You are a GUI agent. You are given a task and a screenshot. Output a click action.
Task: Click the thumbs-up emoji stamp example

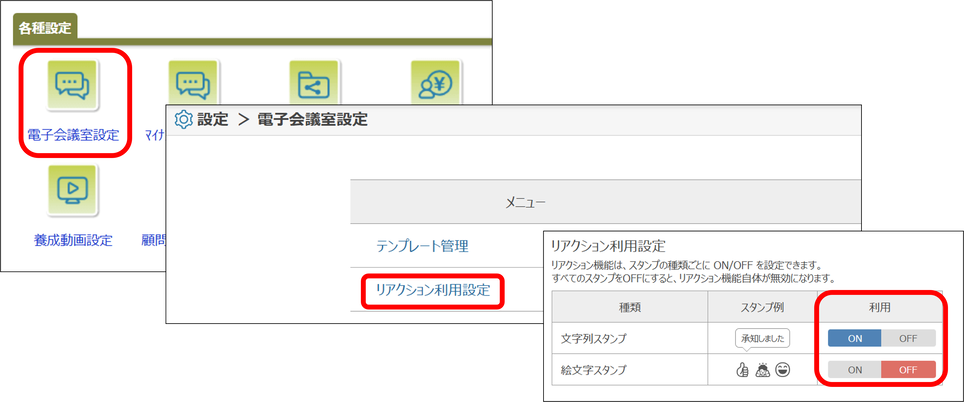tap(742, 370)
